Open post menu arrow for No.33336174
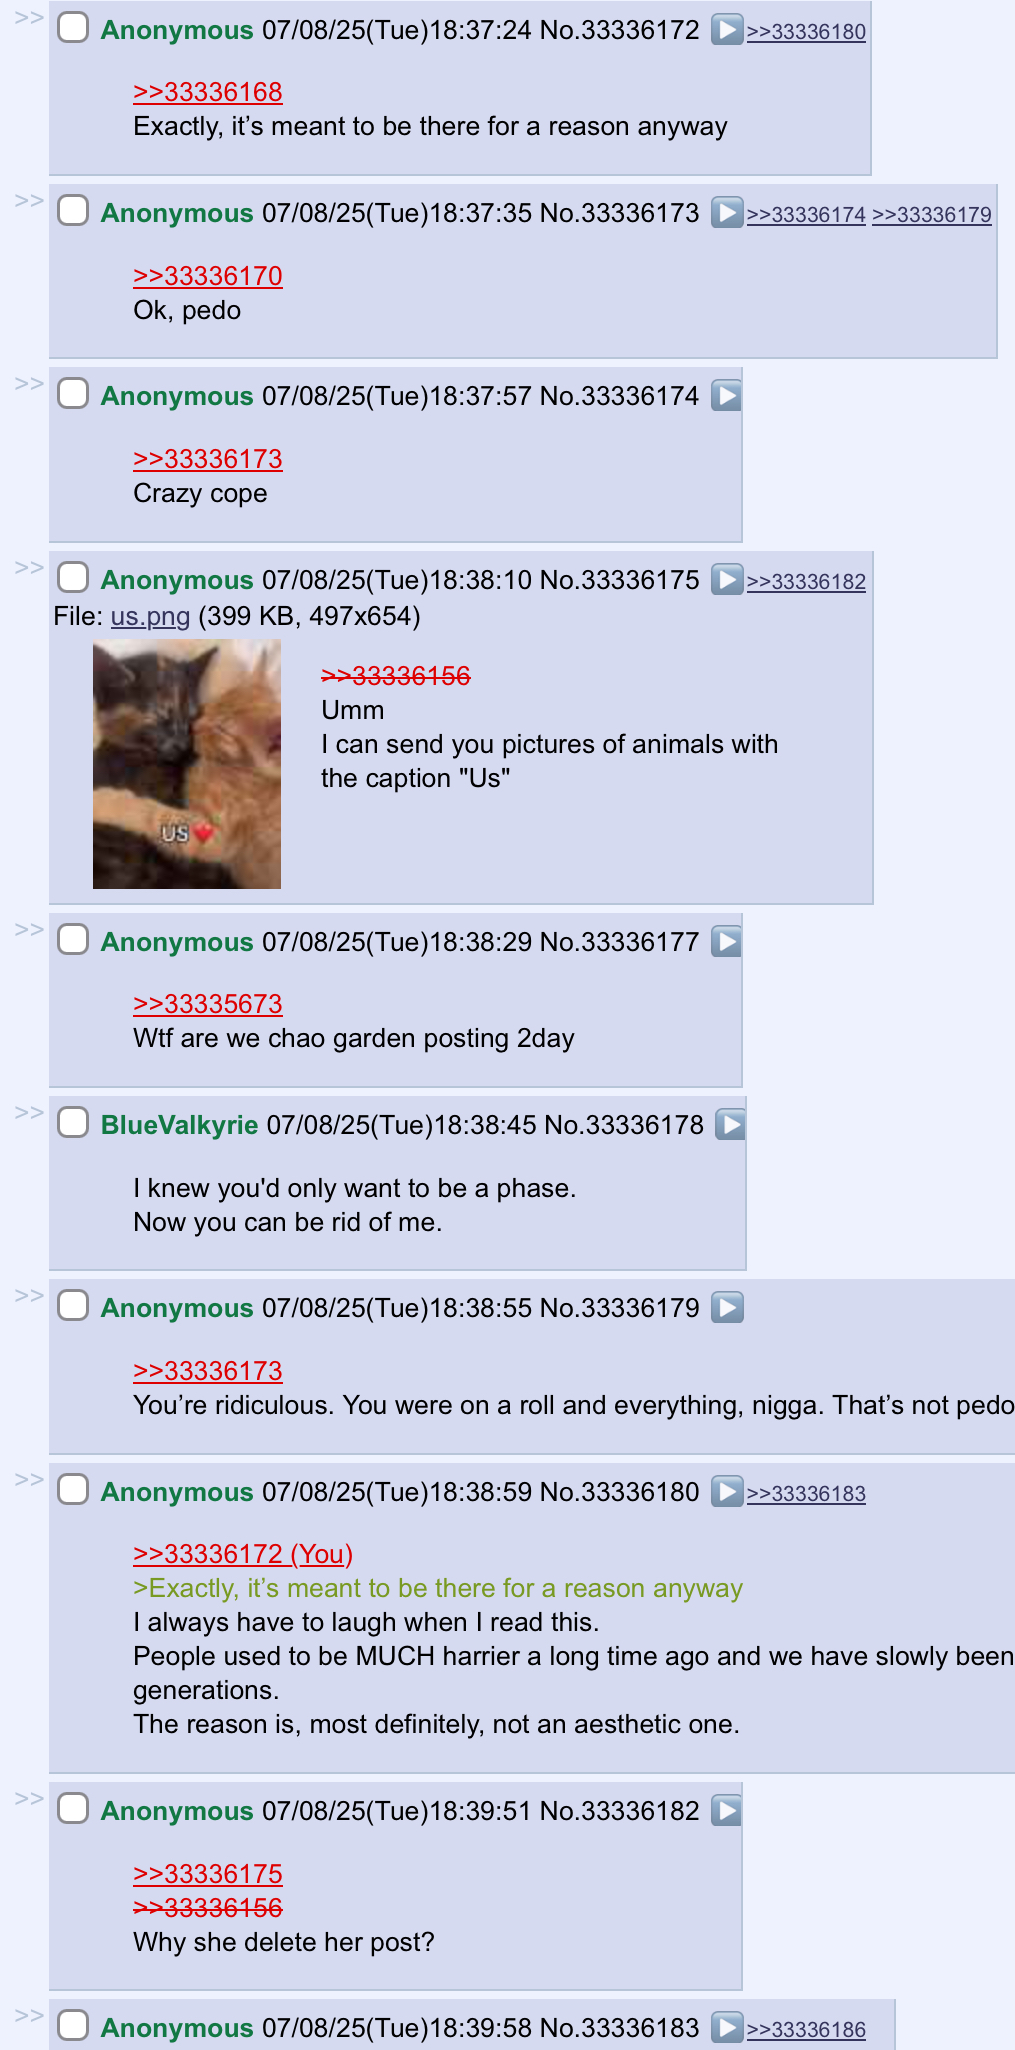Screen dimensions: 1015x2050 (x=726, y=396)
